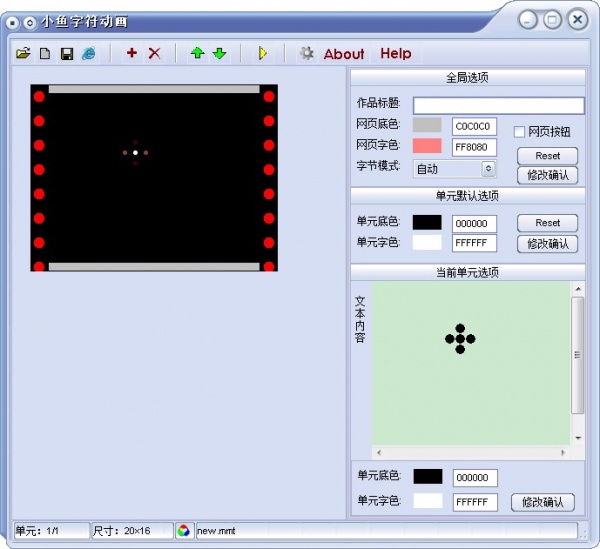Open settings with the gear icon
Image resolution: width=600 pixels, height=549 pixels.
(x=307, y=53)
